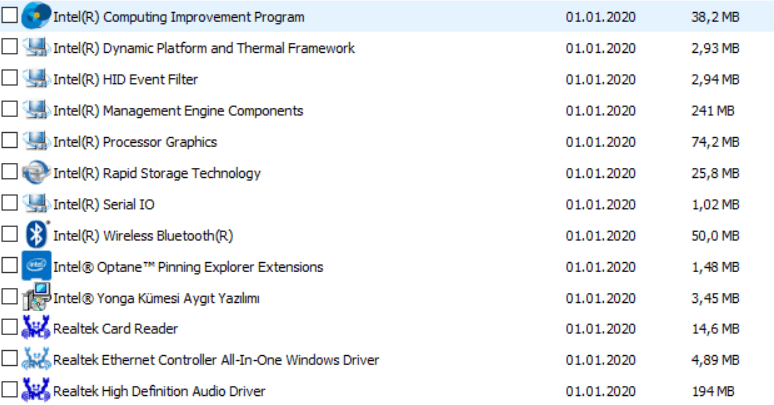Tick the Dynamic Platform and Thermal Framework checkbox
This screenshot has width=774, height=405.
coord(9,46)
